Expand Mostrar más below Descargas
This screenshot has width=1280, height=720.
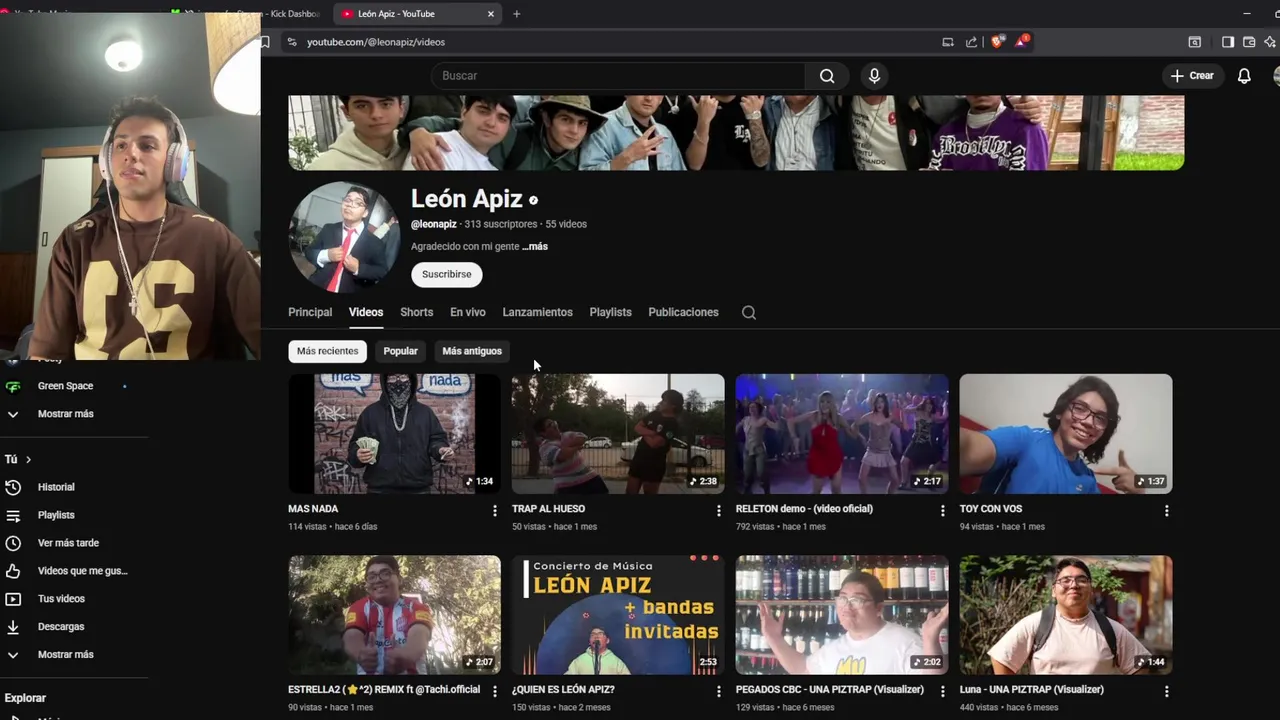tap(65, 655)
